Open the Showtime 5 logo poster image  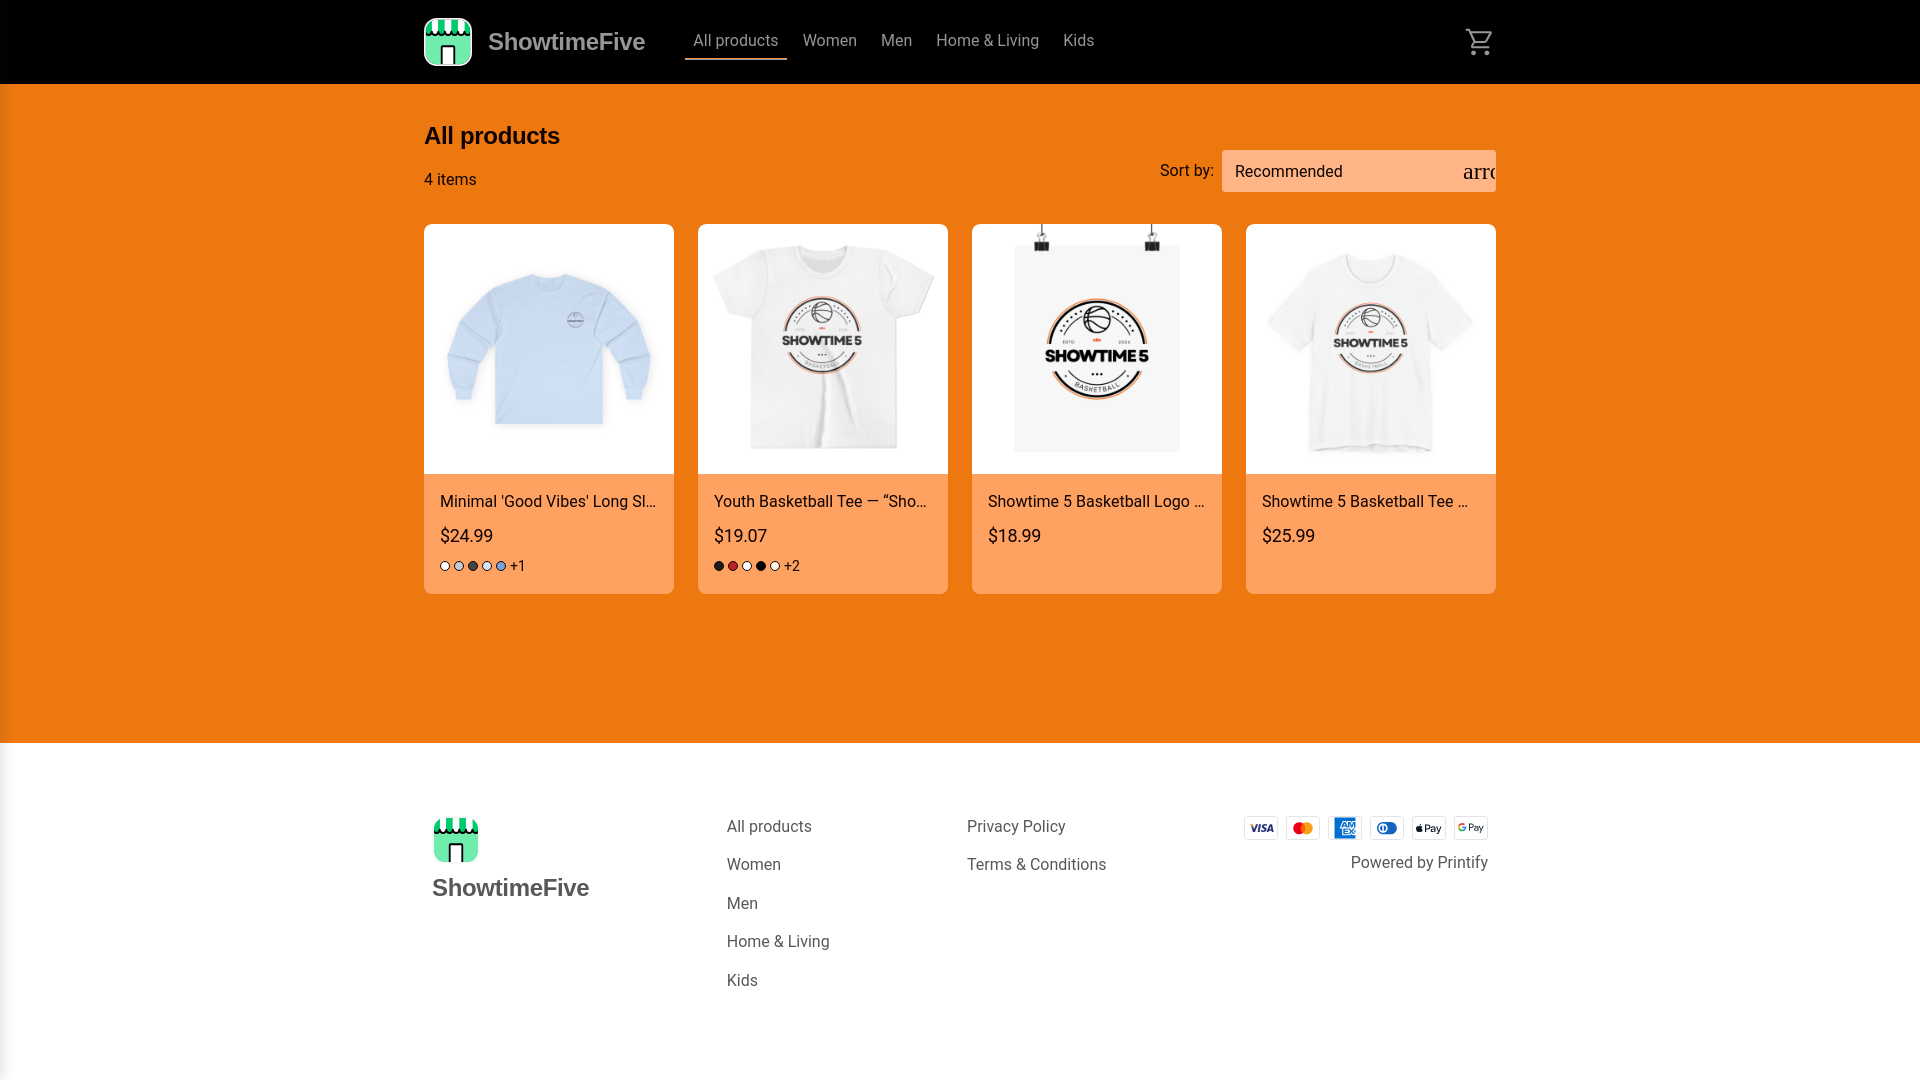click(1097, 349)
